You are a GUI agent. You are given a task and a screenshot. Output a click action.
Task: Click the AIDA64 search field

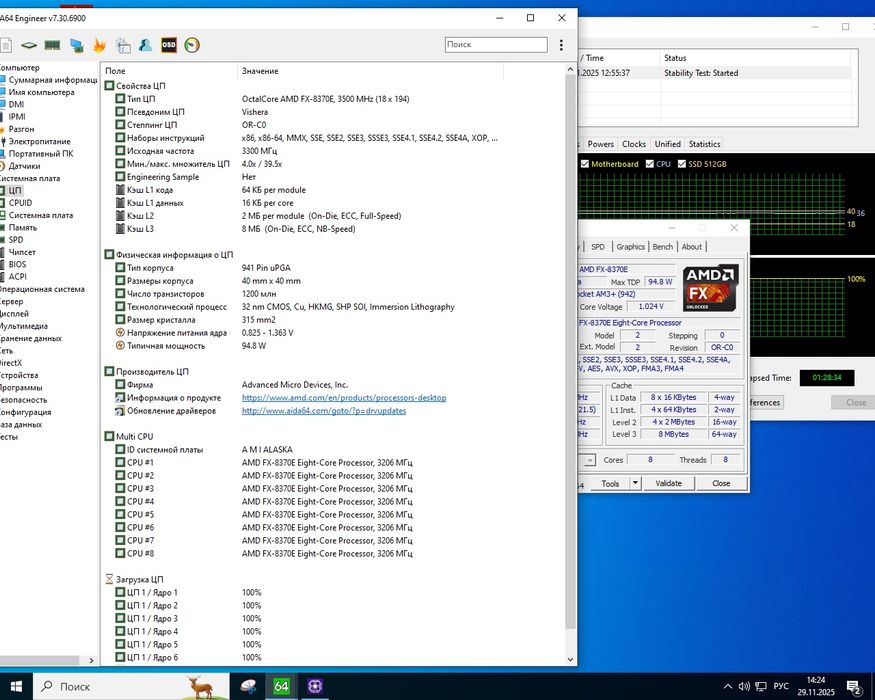(496, 45)
